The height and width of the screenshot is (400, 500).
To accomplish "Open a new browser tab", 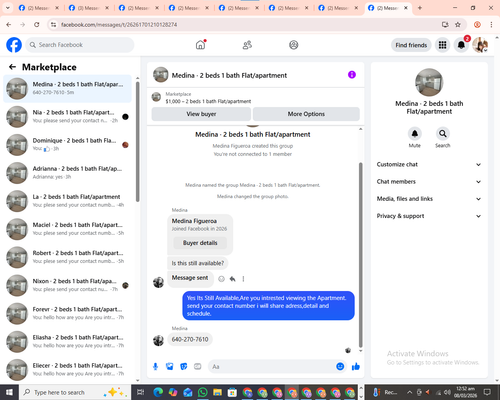I will pos(420,8).
